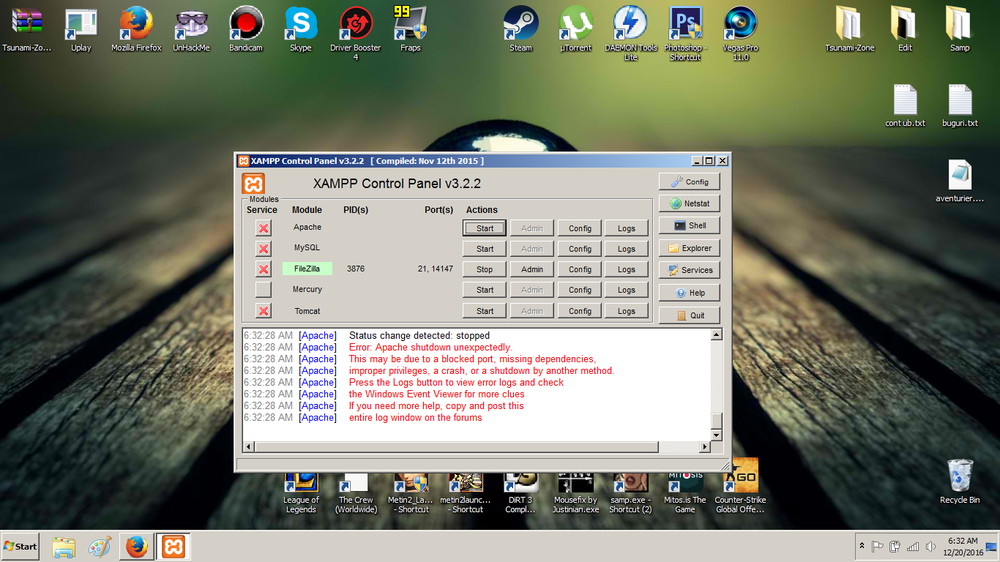
Task: Open Netstat in XAMPP panel
Action: (x=689, y=203)
